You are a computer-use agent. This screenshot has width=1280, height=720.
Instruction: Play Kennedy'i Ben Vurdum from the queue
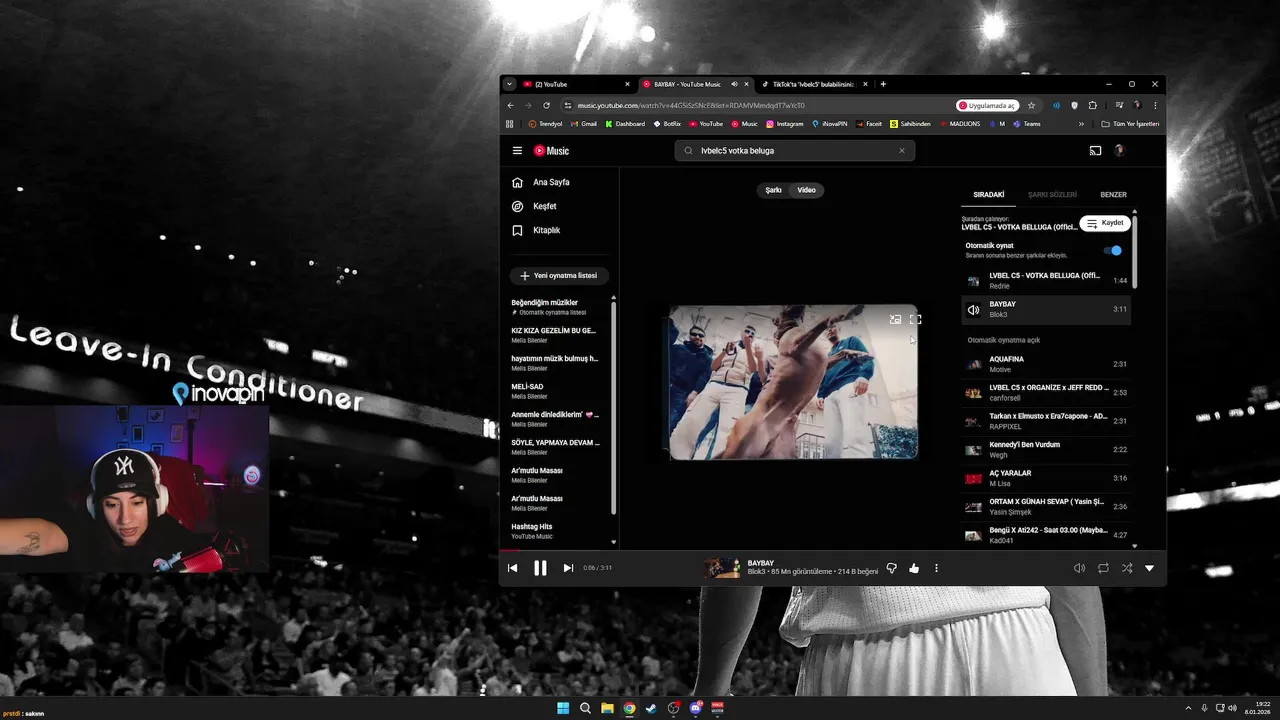[1046, 450]
